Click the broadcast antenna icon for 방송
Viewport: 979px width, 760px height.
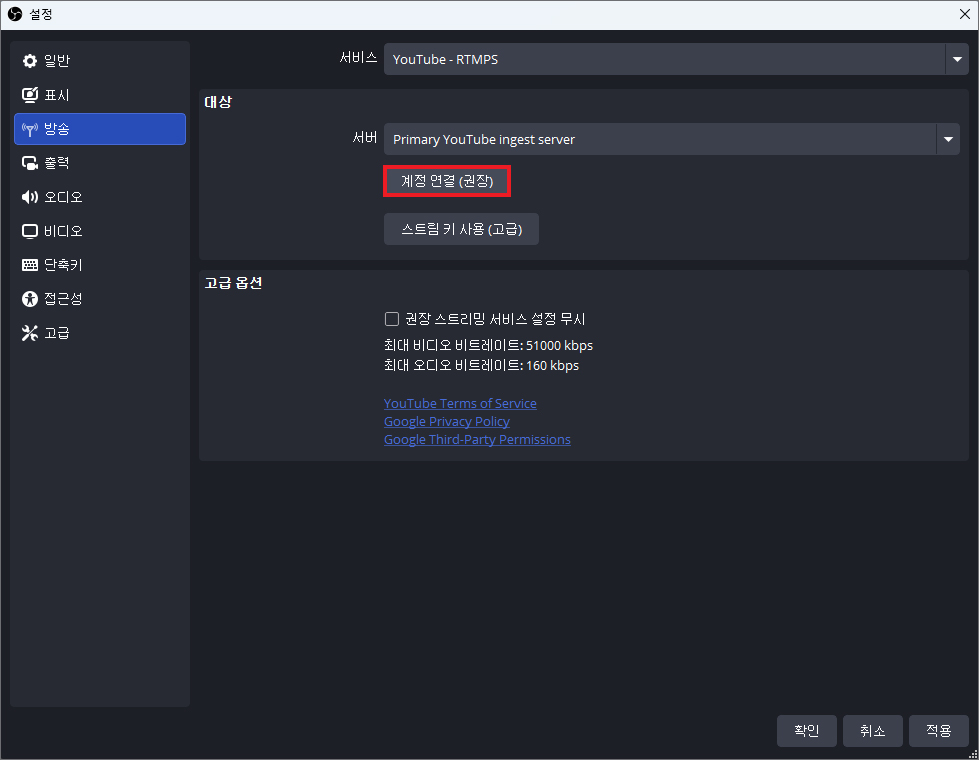(x=30, y=129)
